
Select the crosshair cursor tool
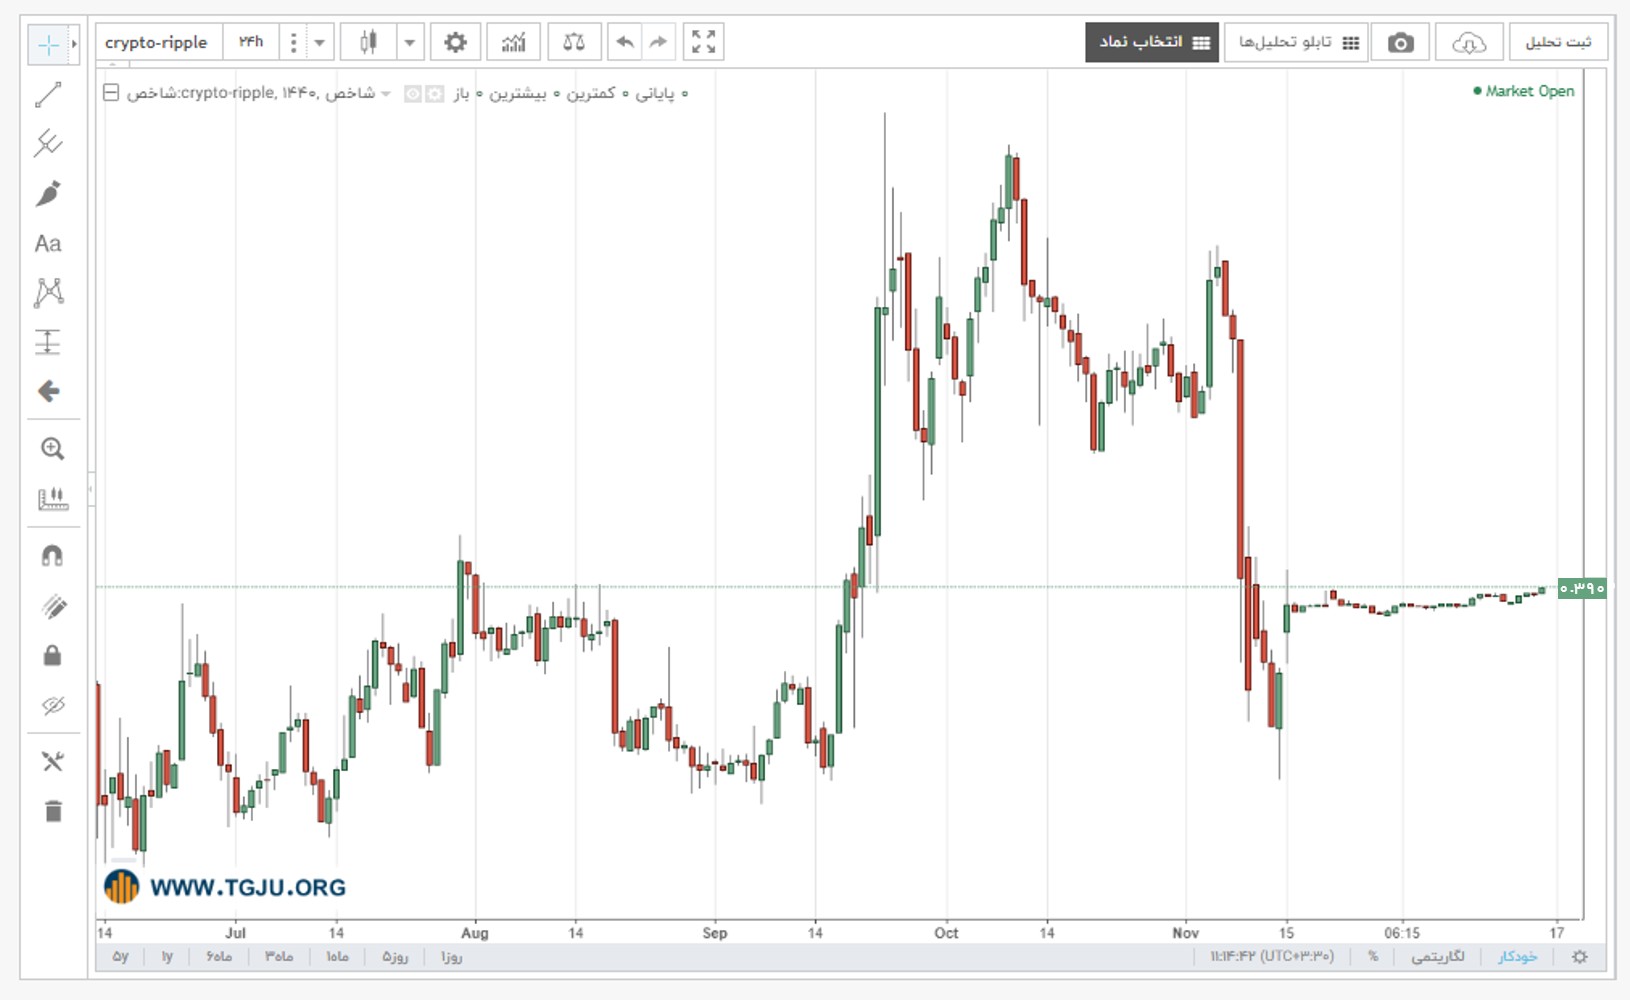point(47,45)
